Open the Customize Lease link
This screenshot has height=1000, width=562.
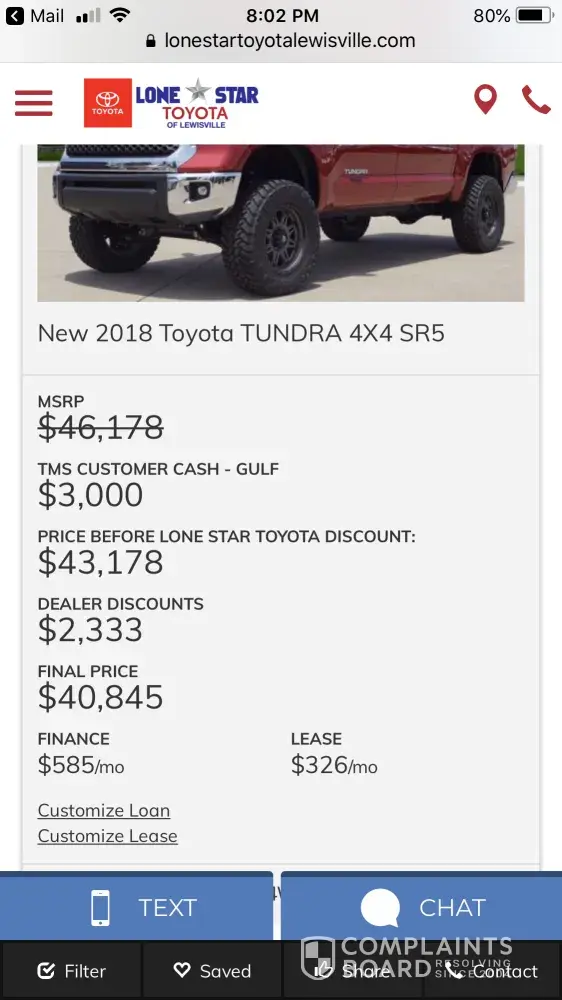tap(108, 836)
